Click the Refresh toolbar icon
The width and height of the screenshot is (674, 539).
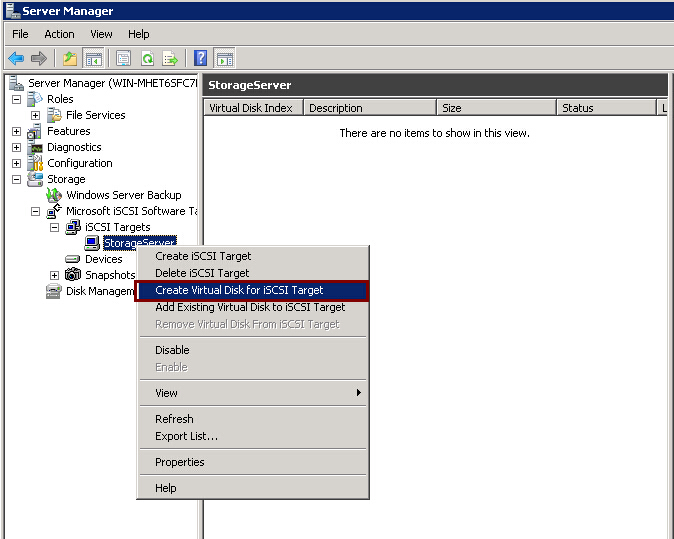pos(147,58)
